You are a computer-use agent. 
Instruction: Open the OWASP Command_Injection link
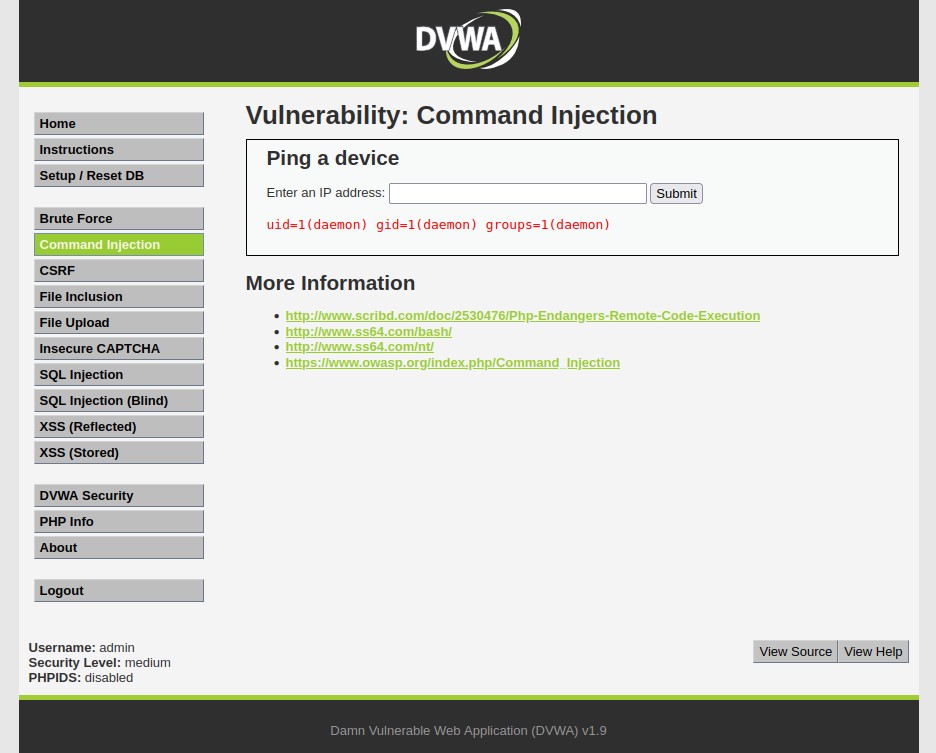coord(452,362)
